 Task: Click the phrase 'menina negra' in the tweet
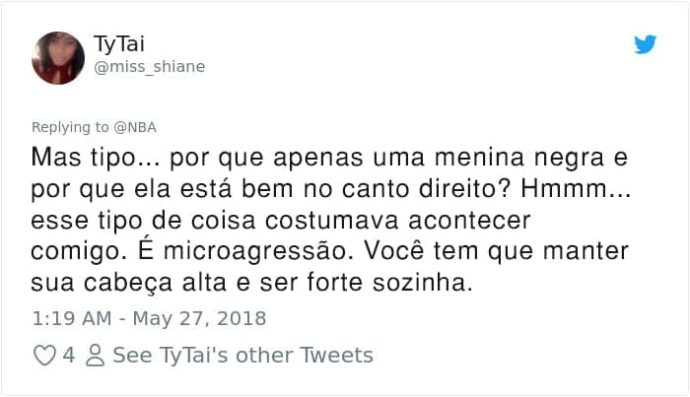point(519,158)
